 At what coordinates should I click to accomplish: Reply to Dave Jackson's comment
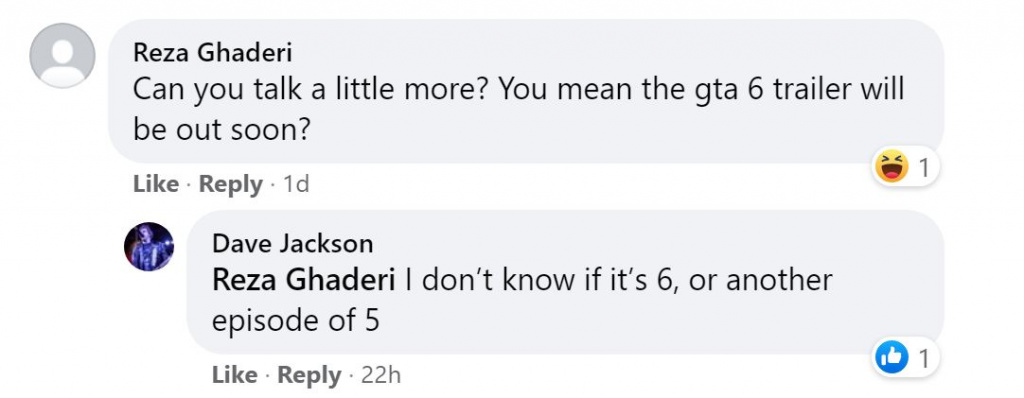coord(310,375)
